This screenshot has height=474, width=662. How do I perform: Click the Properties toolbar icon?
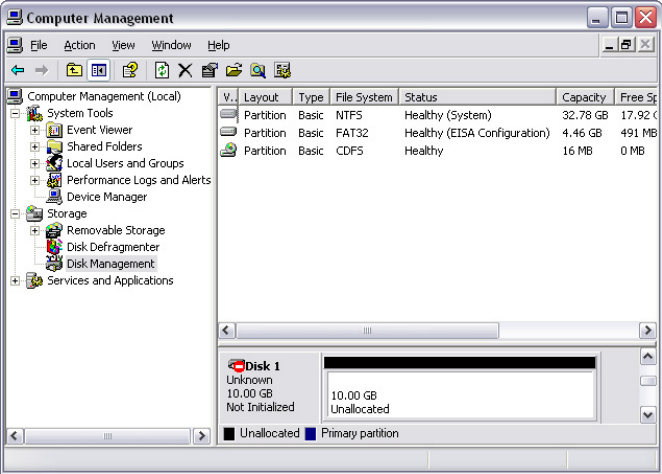pos(209,70)
